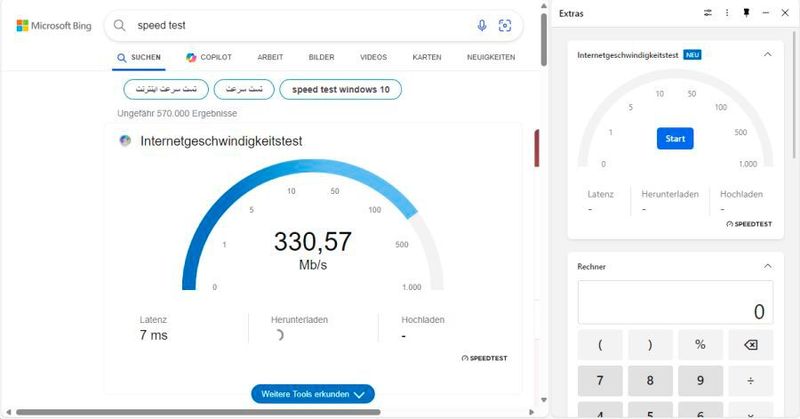800x419 pixels.
Task: Click the calculator opening parenthesis key
Action: click(x=600, y=345)
